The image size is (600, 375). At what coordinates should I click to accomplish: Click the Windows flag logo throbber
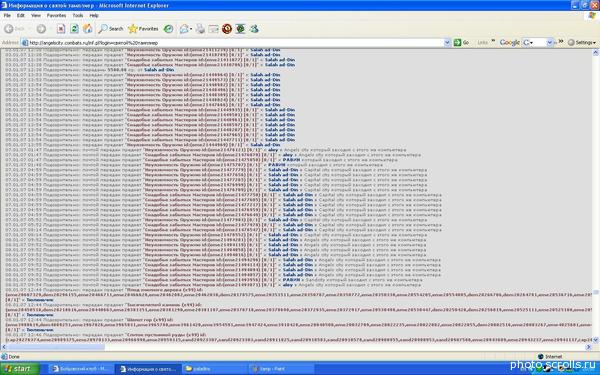(x=592, y=15)
